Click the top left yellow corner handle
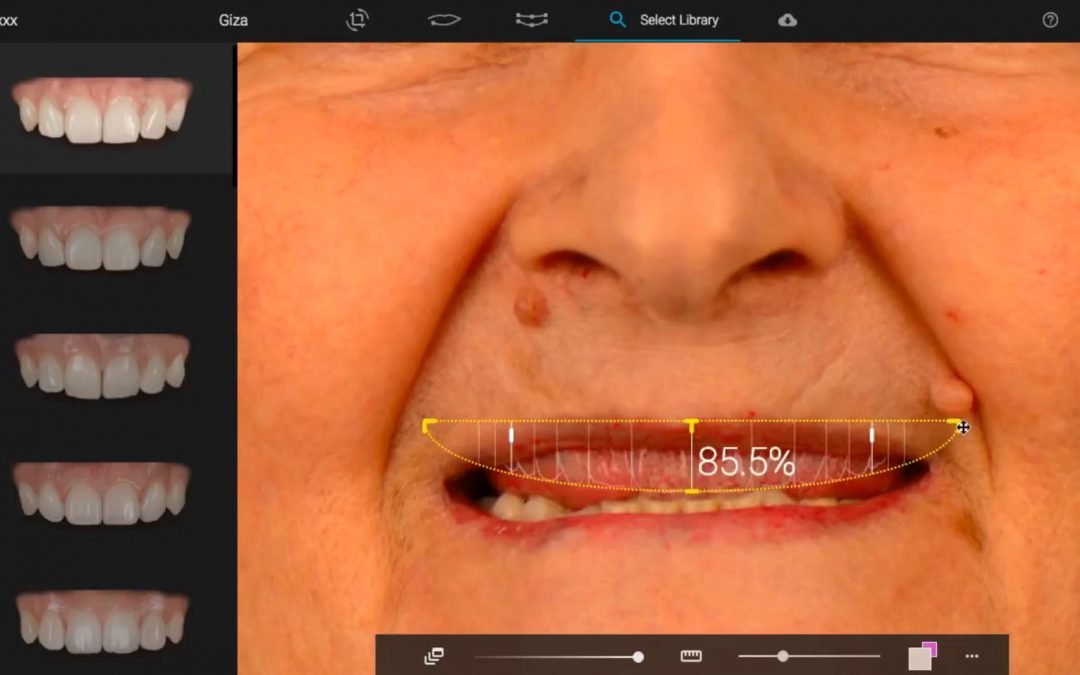 click(x=428, y=425)
